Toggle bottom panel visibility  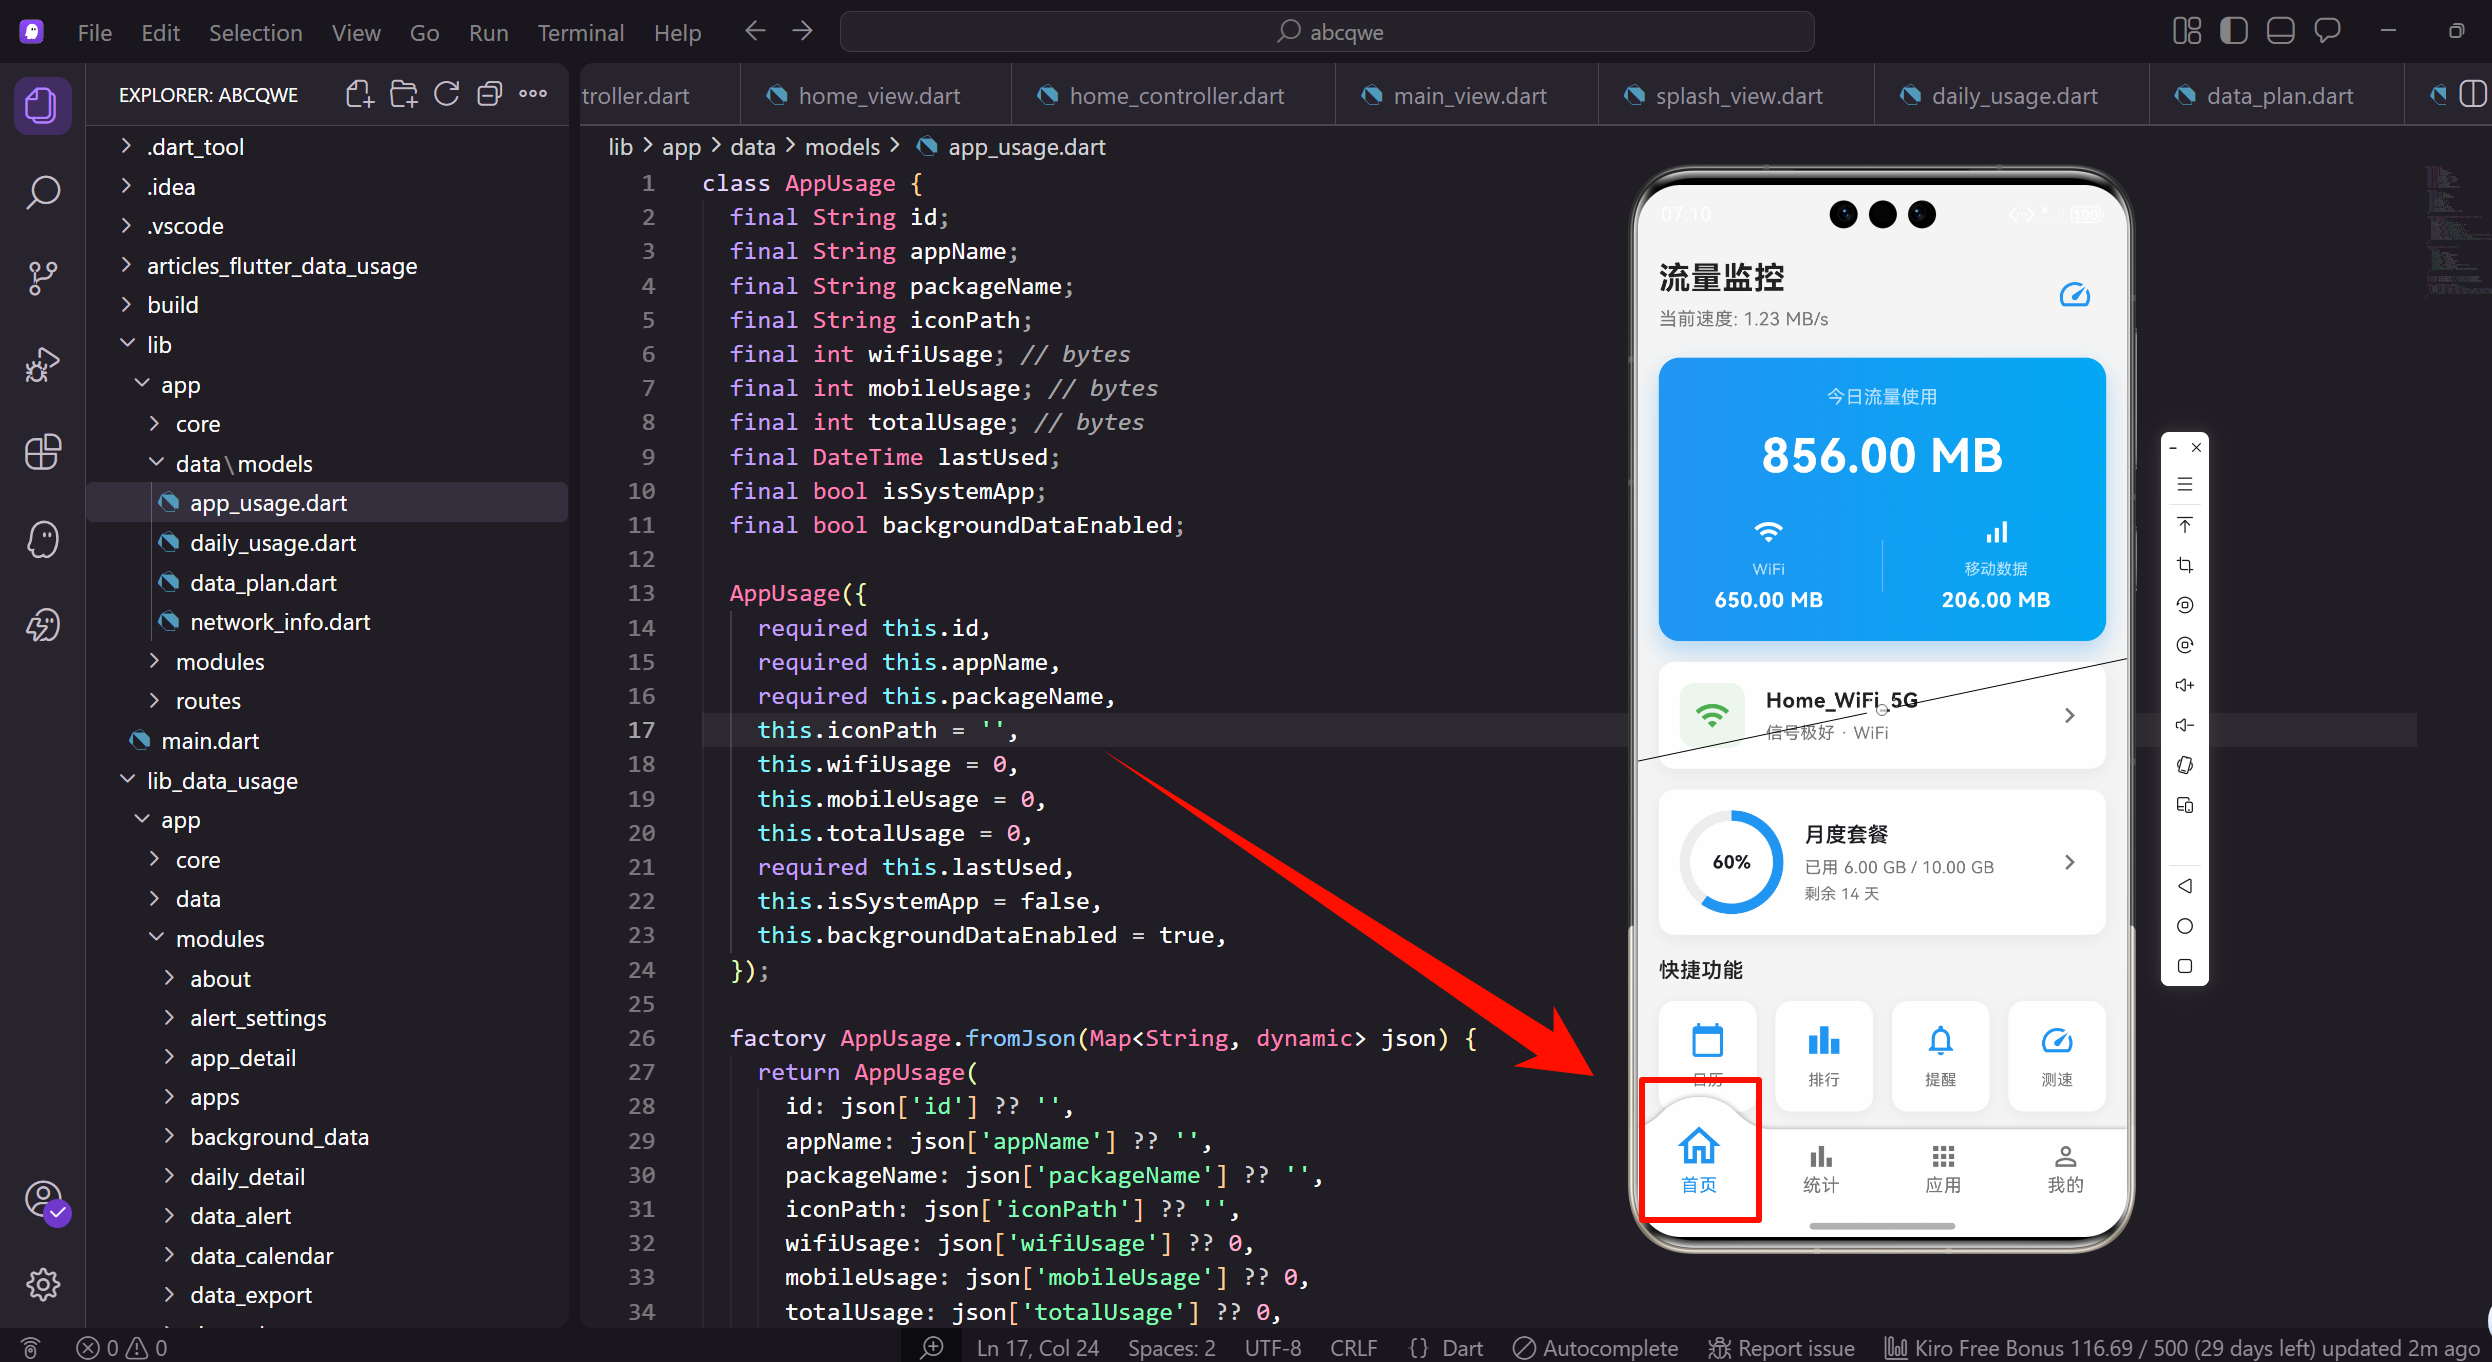[x=2280, y=32]
